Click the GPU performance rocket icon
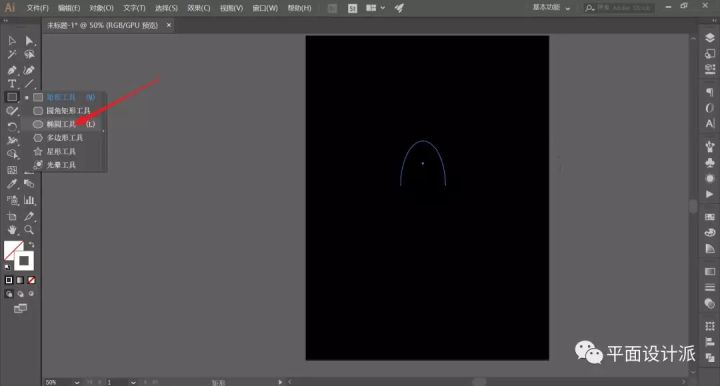 pos(399,8)
